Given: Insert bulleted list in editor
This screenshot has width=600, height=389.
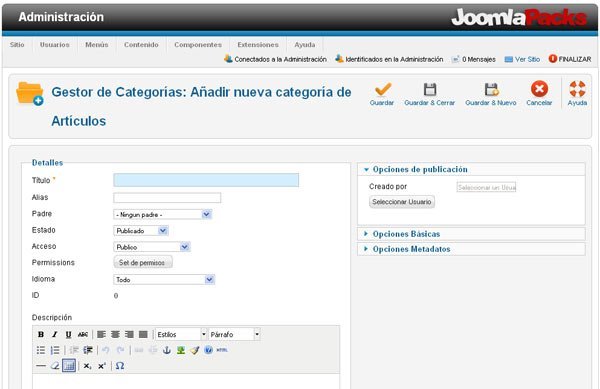Looking at the screenshot, I should pyautogui.click(x=41, y=350).
